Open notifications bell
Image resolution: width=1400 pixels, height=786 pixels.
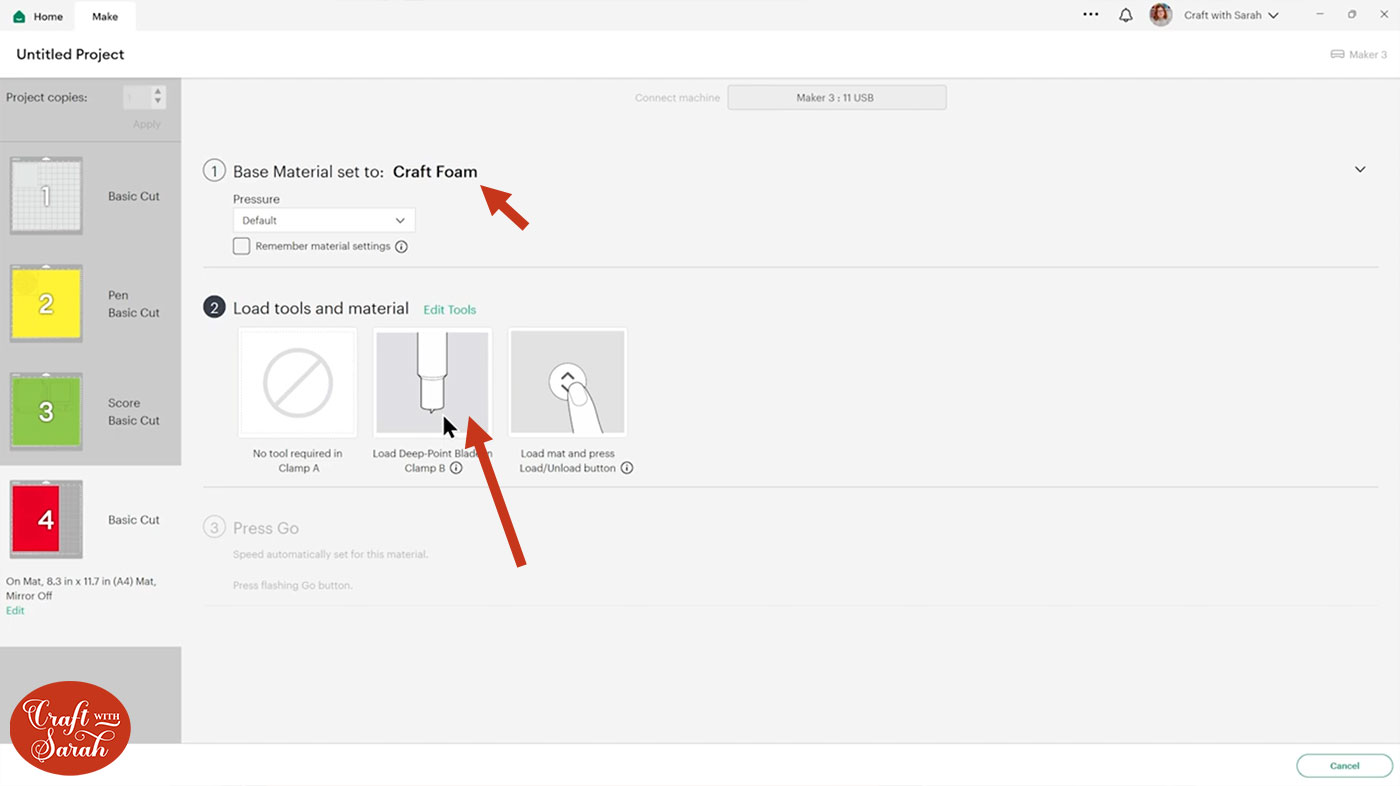click(1126, 15)
